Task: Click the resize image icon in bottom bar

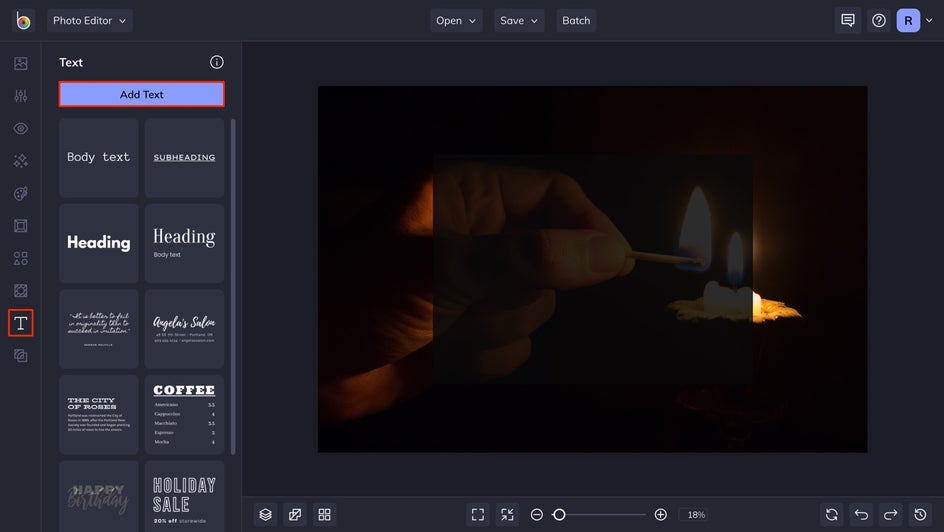Action: pyautogui.click(x=295, y=515)
